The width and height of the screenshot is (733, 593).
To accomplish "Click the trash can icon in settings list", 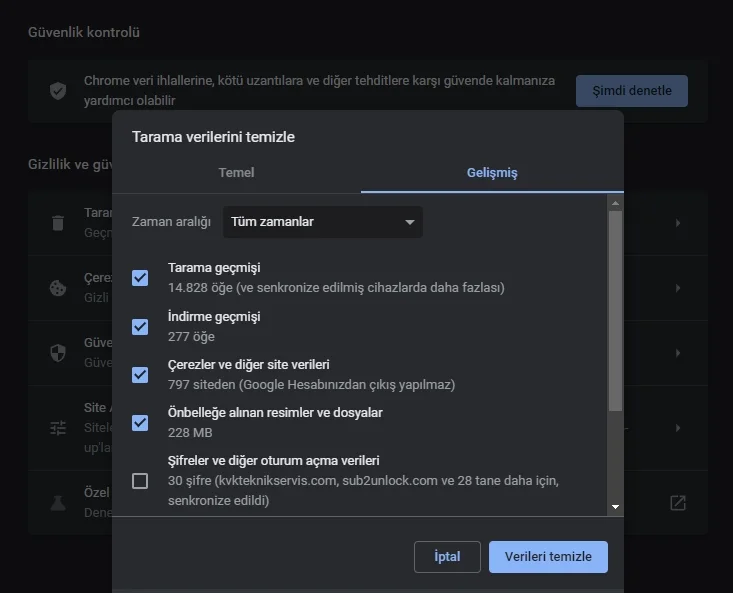I will [x=58, y=223].
